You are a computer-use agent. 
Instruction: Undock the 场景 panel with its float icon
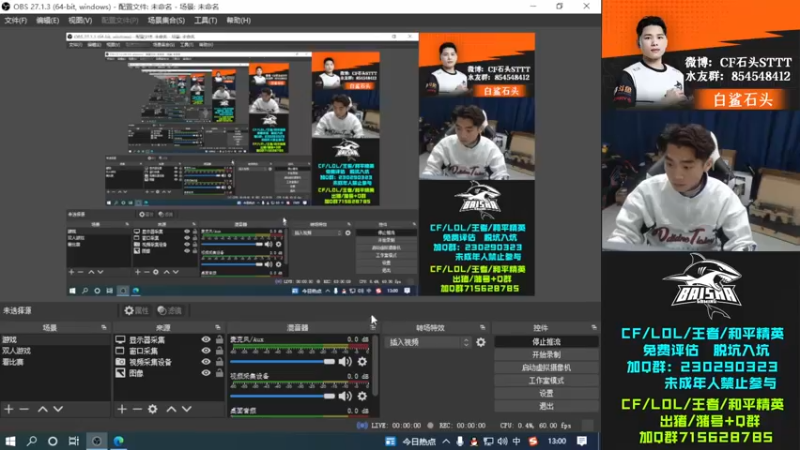click(x=104, y=328)
